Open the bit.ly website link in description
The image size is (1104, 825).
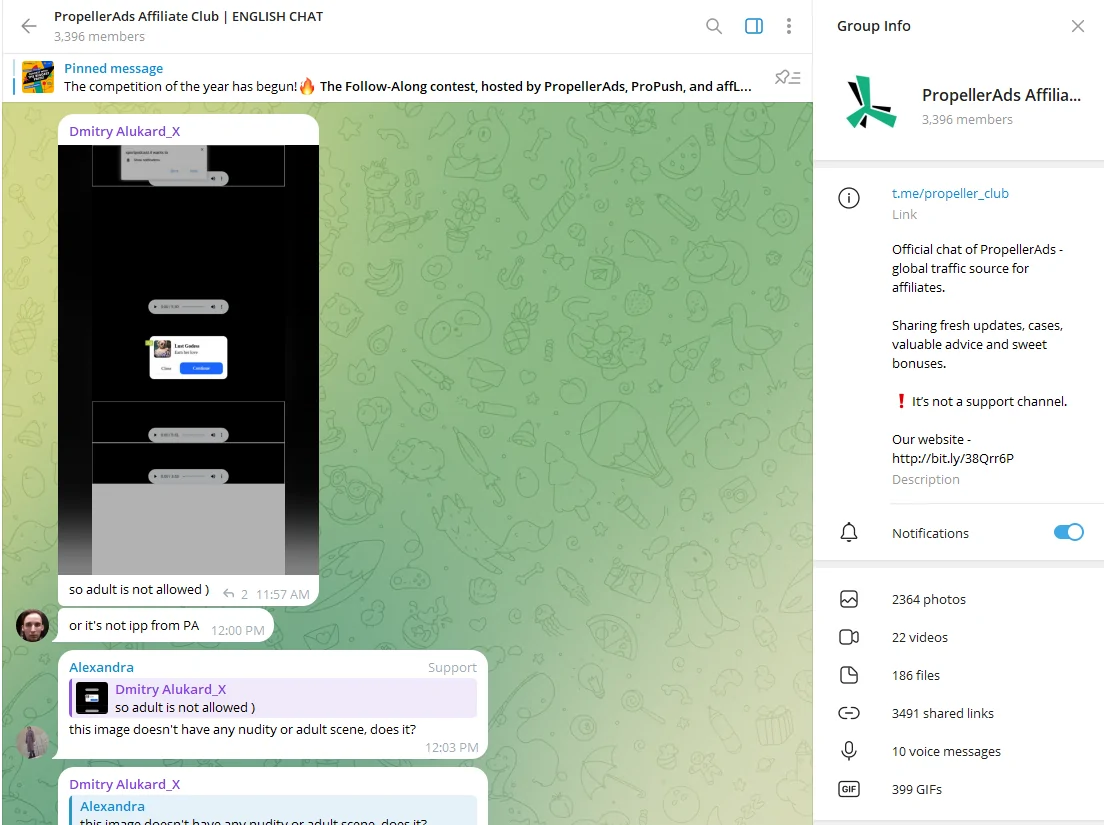pos(953,459)
